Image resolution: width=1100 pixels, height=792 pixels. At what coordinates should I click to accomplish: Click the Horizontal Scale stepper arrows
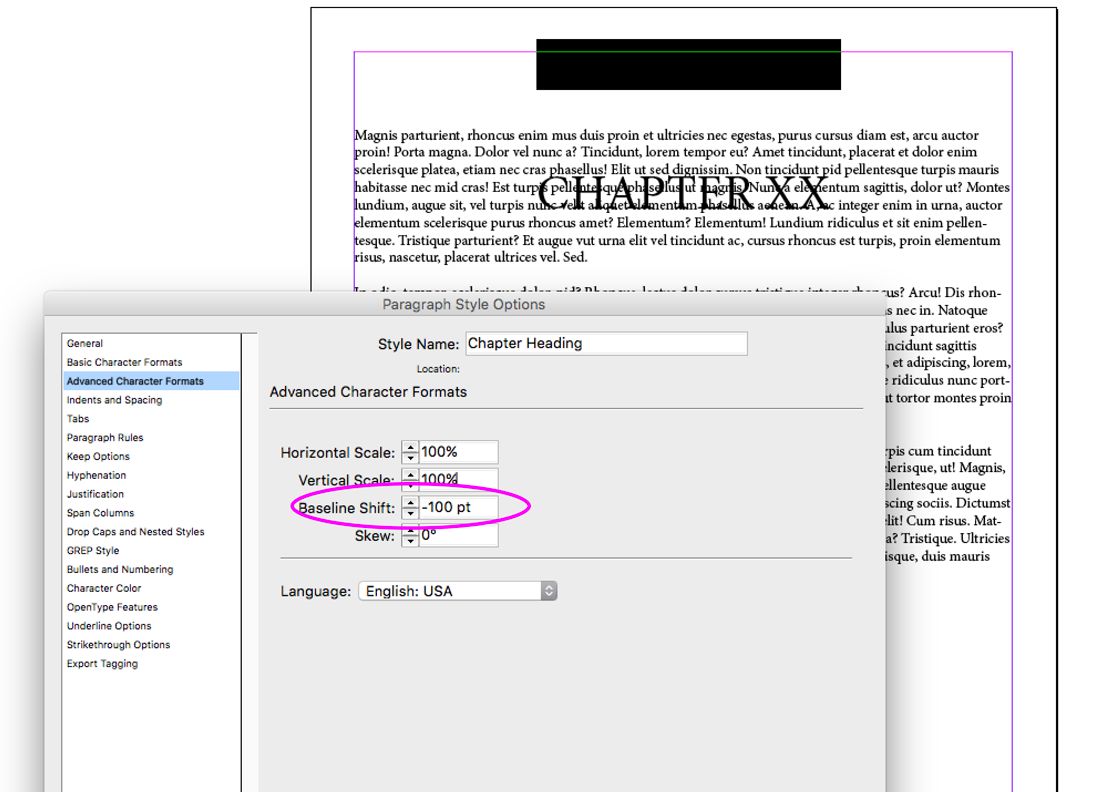[x=410, y=452]
